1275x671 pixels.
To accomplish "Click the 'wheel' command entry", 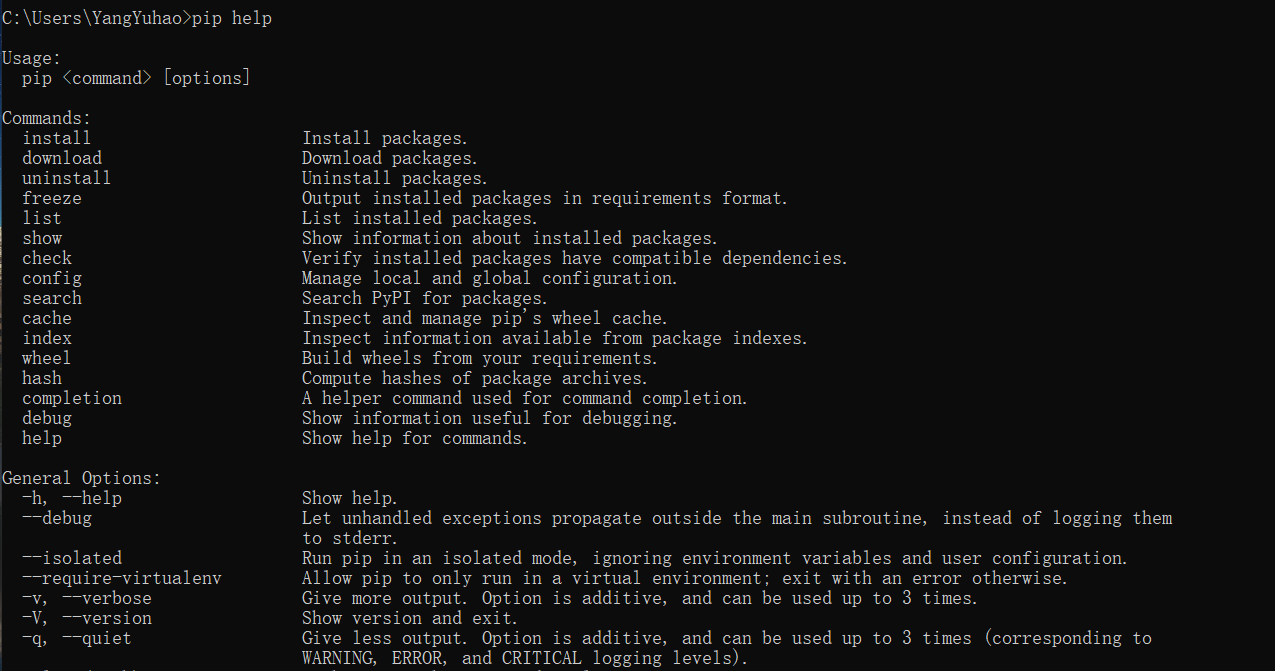I will coord(47,358).
